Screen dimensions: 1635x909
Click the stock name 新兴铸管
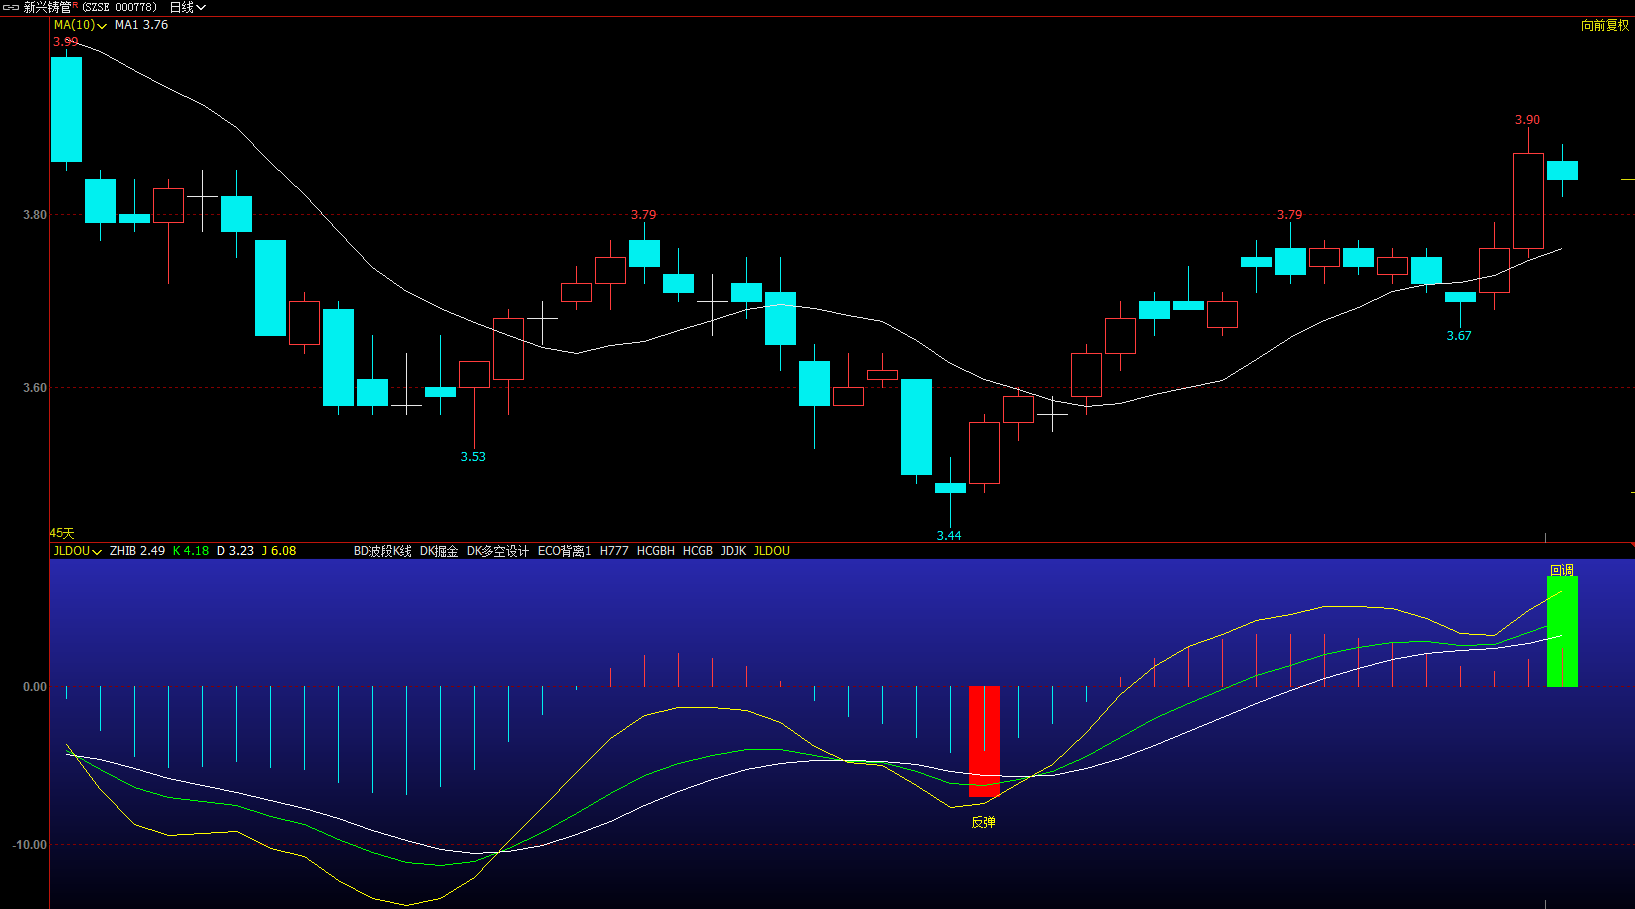47,7
